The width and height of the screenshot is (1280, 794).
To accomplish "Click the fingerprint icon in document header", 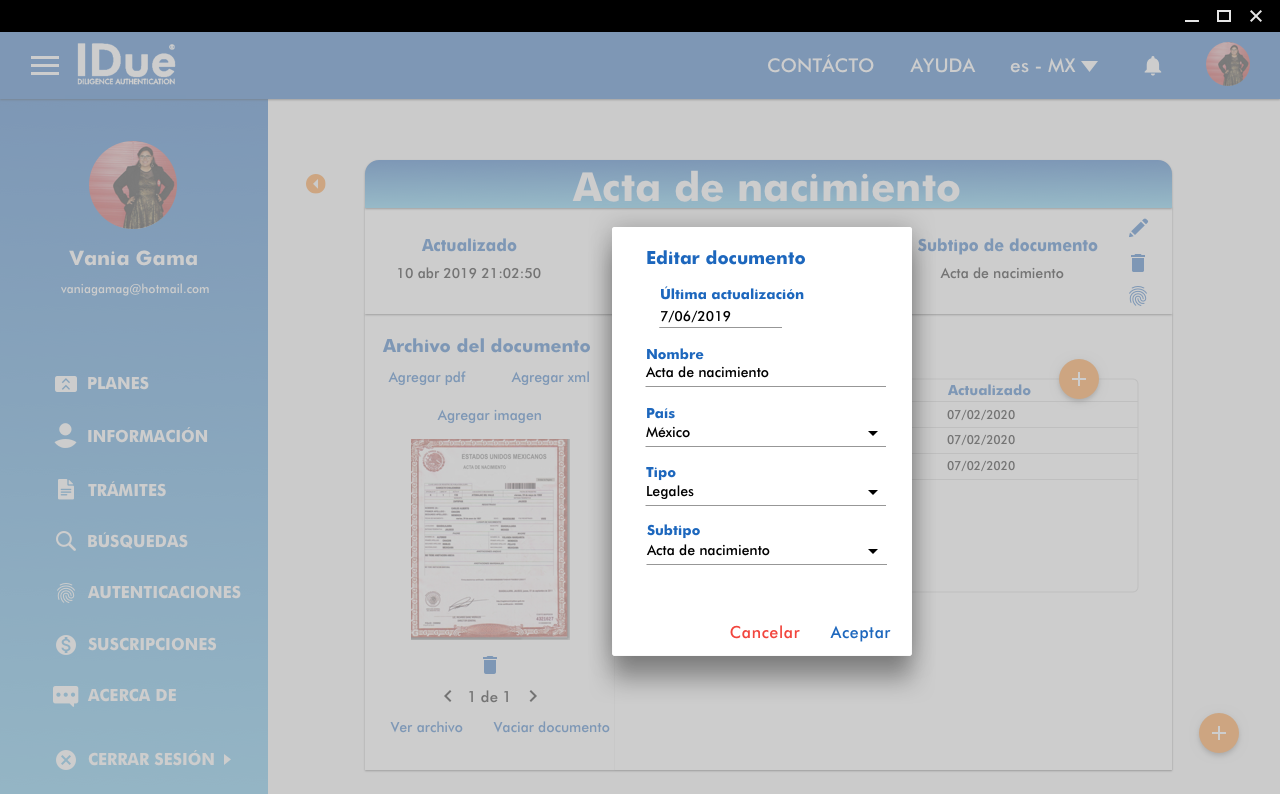I will 1138,296.
